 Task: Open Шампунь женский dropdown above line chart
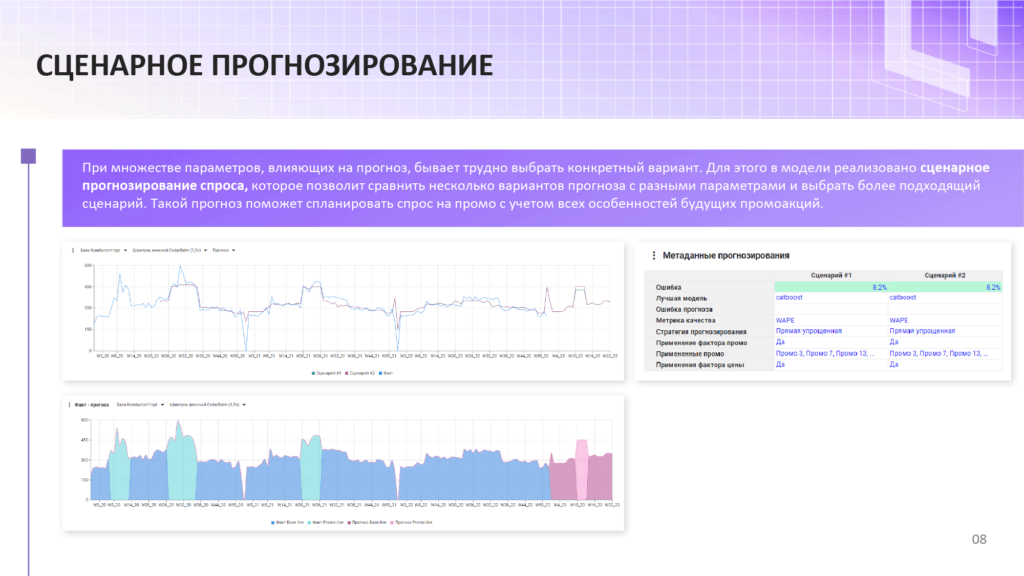(x=172, y=251)
